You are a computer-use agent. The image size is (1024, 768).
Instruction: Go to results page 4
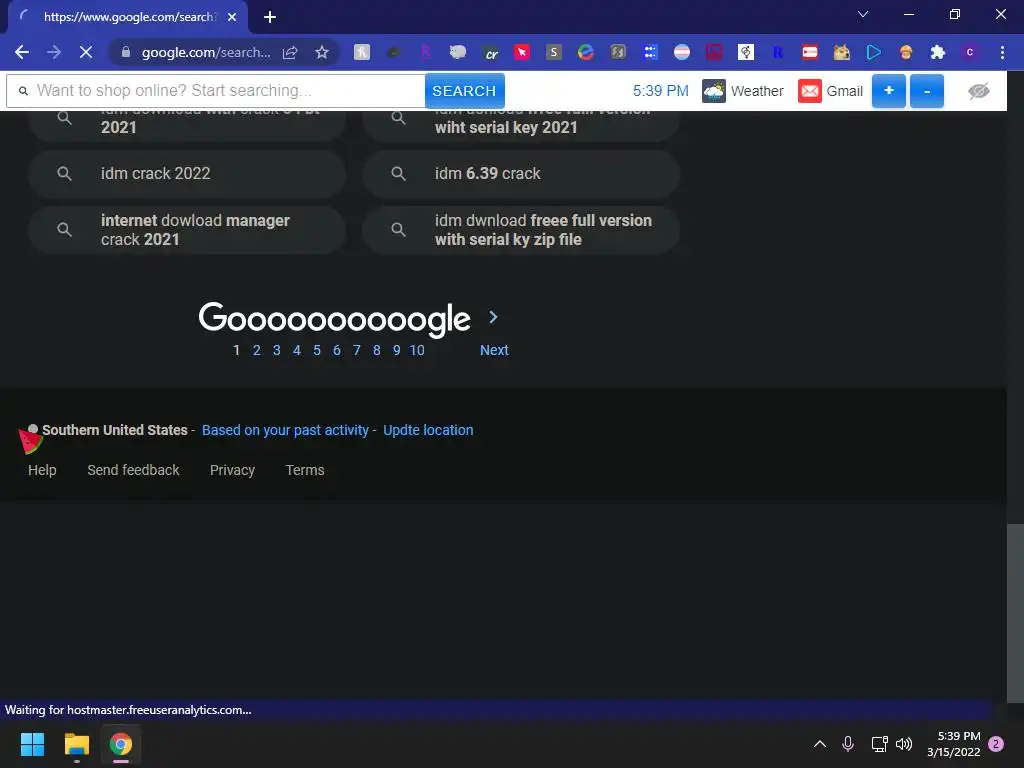(x=296, y=350)
